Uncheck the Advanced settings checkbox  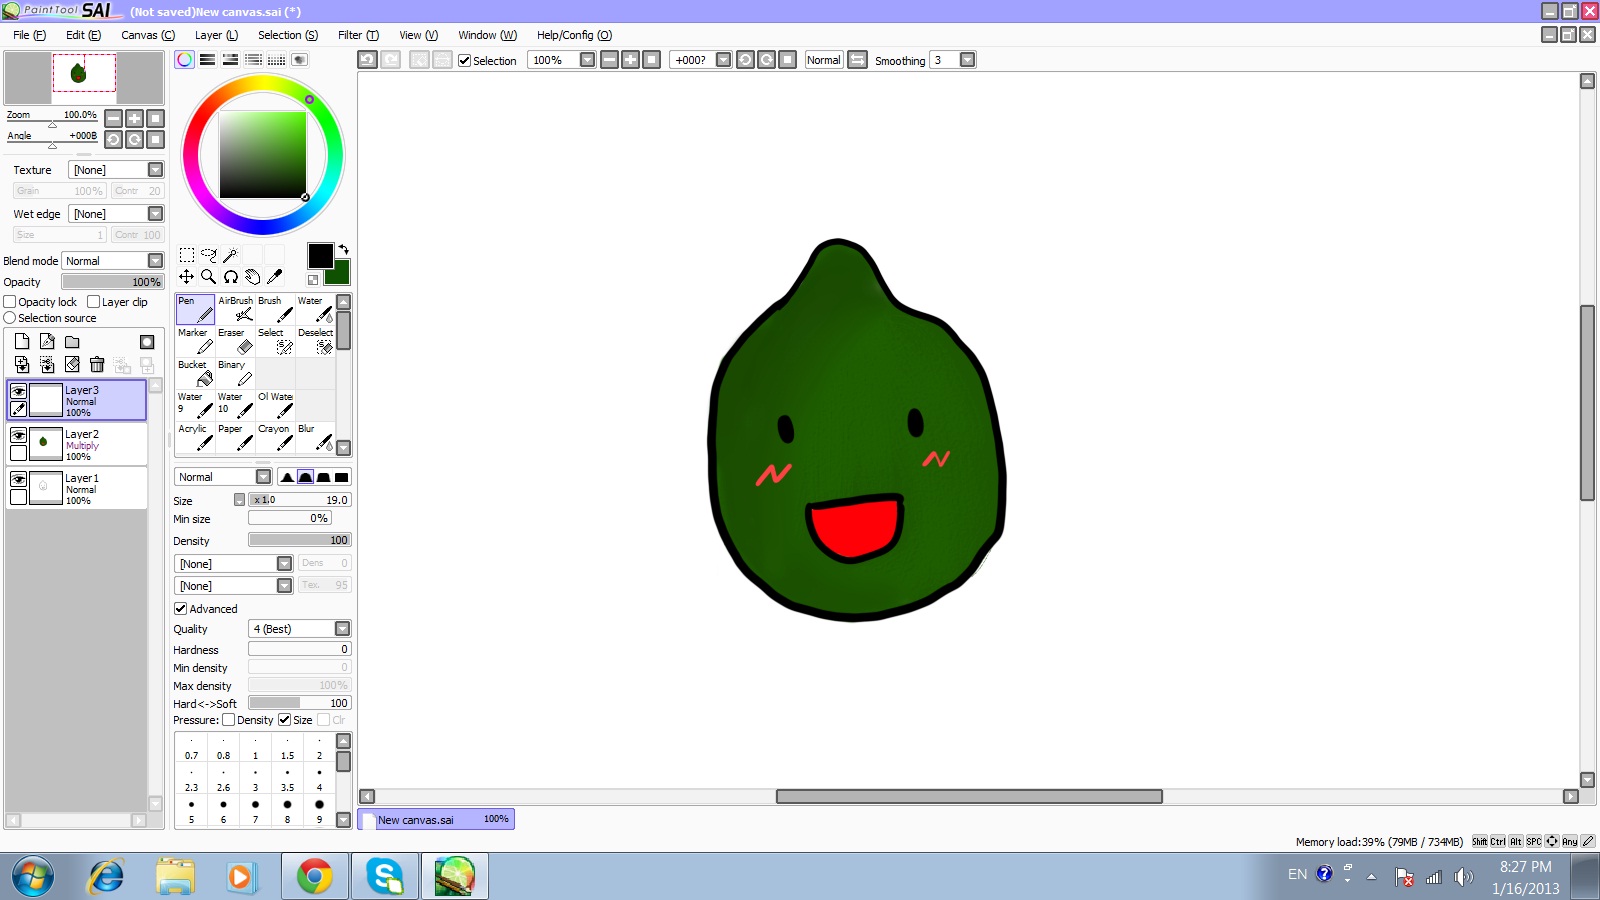[x=181, y=609]
